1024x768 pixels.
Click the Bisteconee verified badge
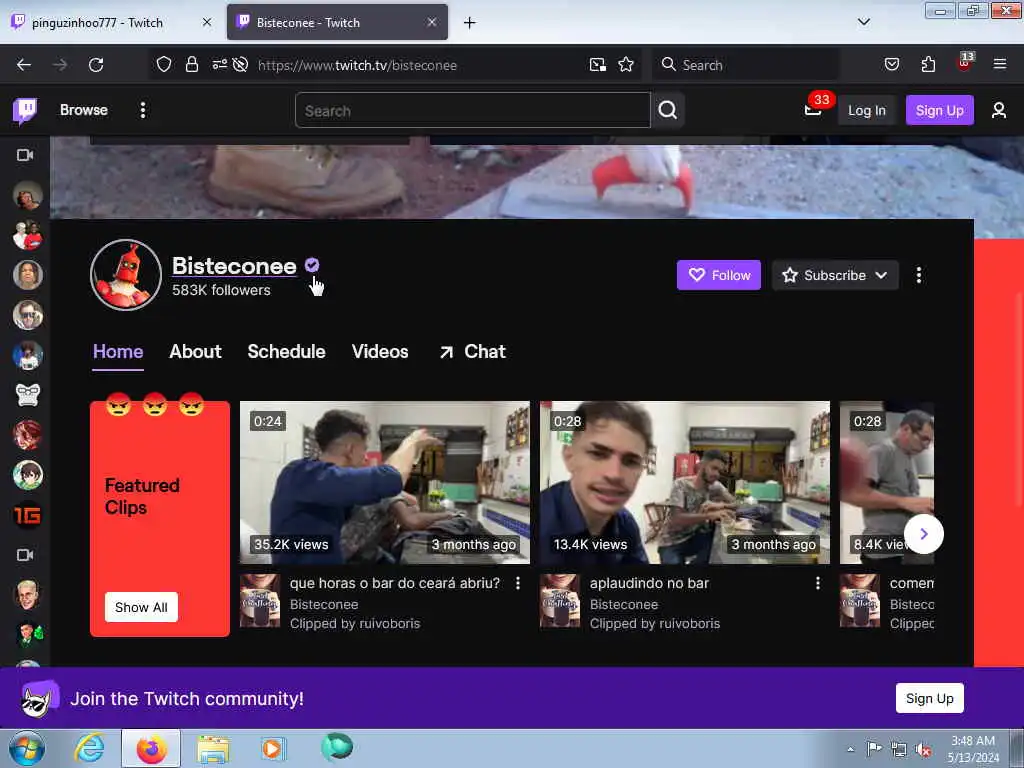click(312, 265)
